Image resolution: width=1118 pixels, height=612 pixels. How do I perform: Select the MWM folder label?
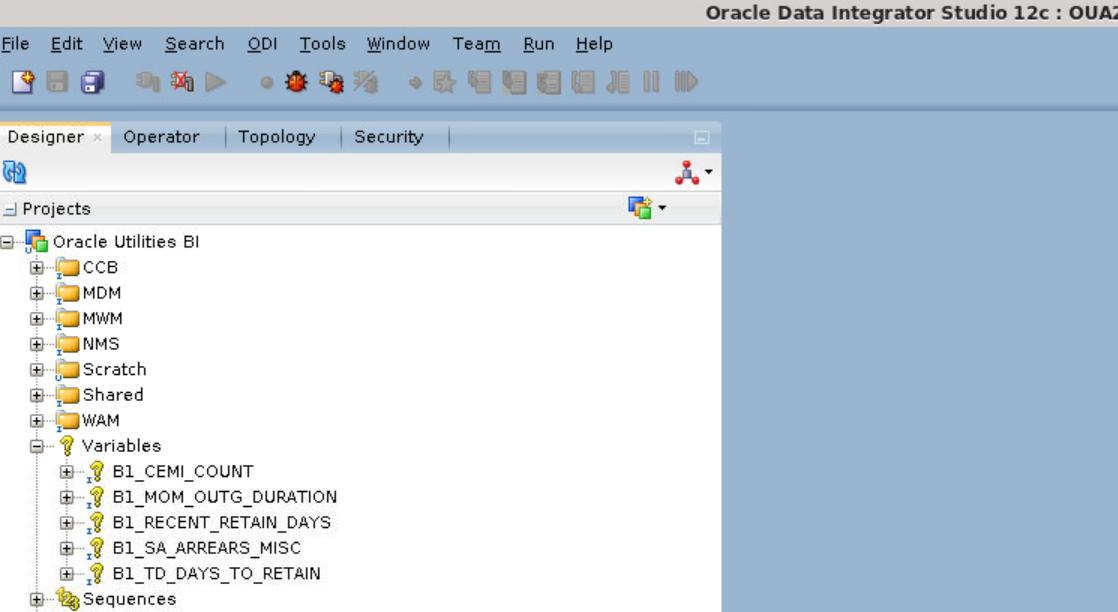pyautogui.click(x=103, y=319)
